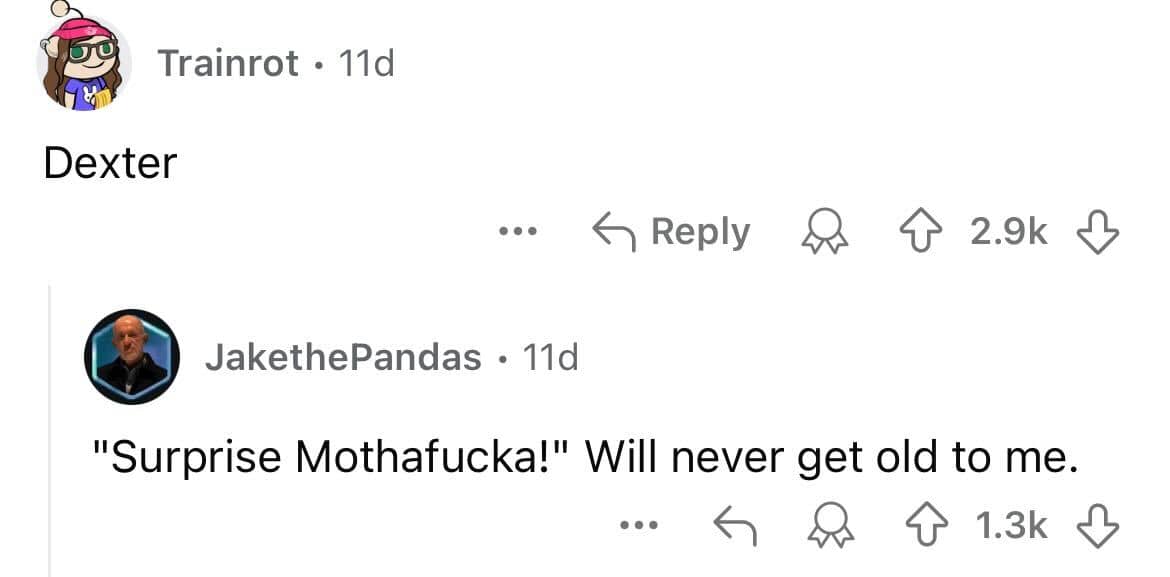Viewport: 1170px width, 577px height.
Task: Collapse thread using the left vertical line
Action: (x=50, y=430)
